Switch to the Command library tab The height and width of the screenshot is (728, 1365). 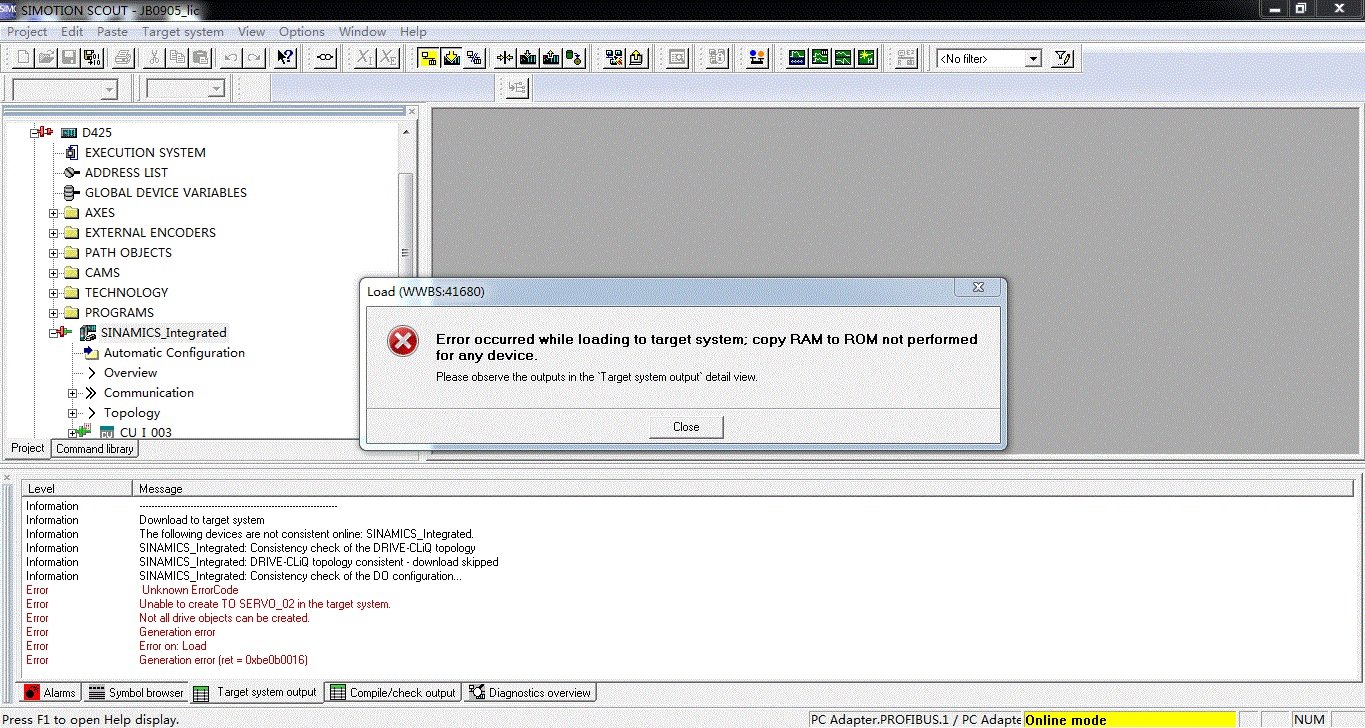[95, 449]
